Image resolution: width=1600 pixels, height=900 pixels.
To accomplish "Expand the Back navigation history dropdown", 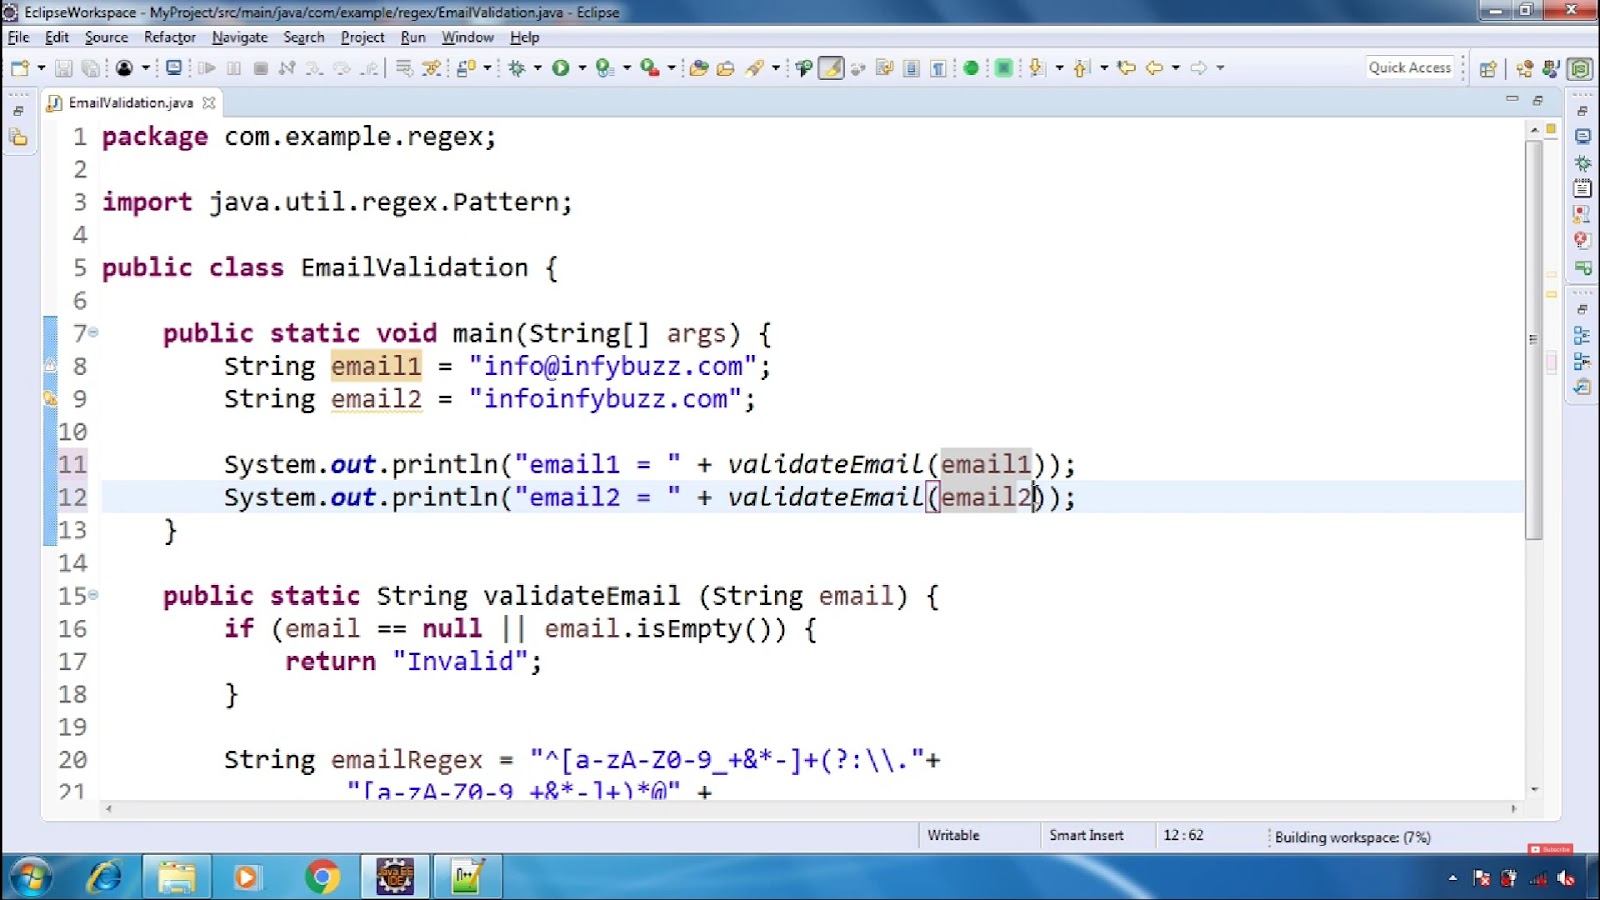I will point(1174,67).
